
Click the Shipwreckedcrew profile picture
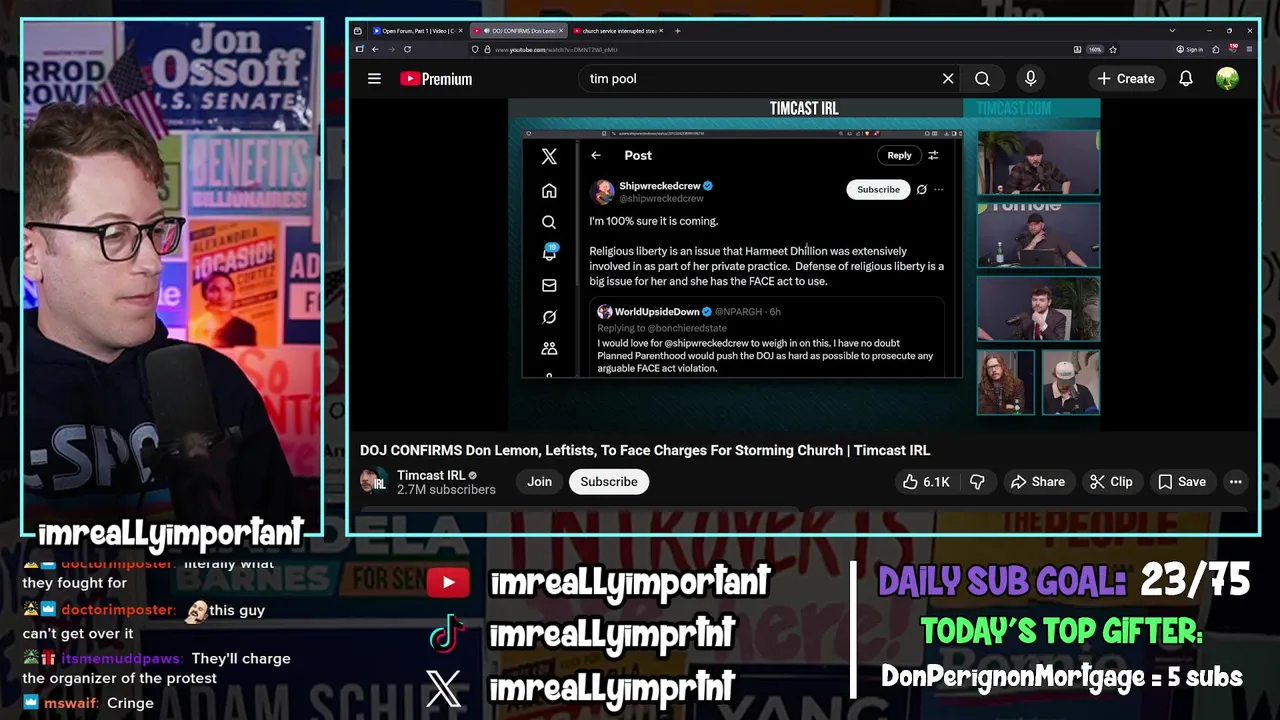(x=602, y=191)
